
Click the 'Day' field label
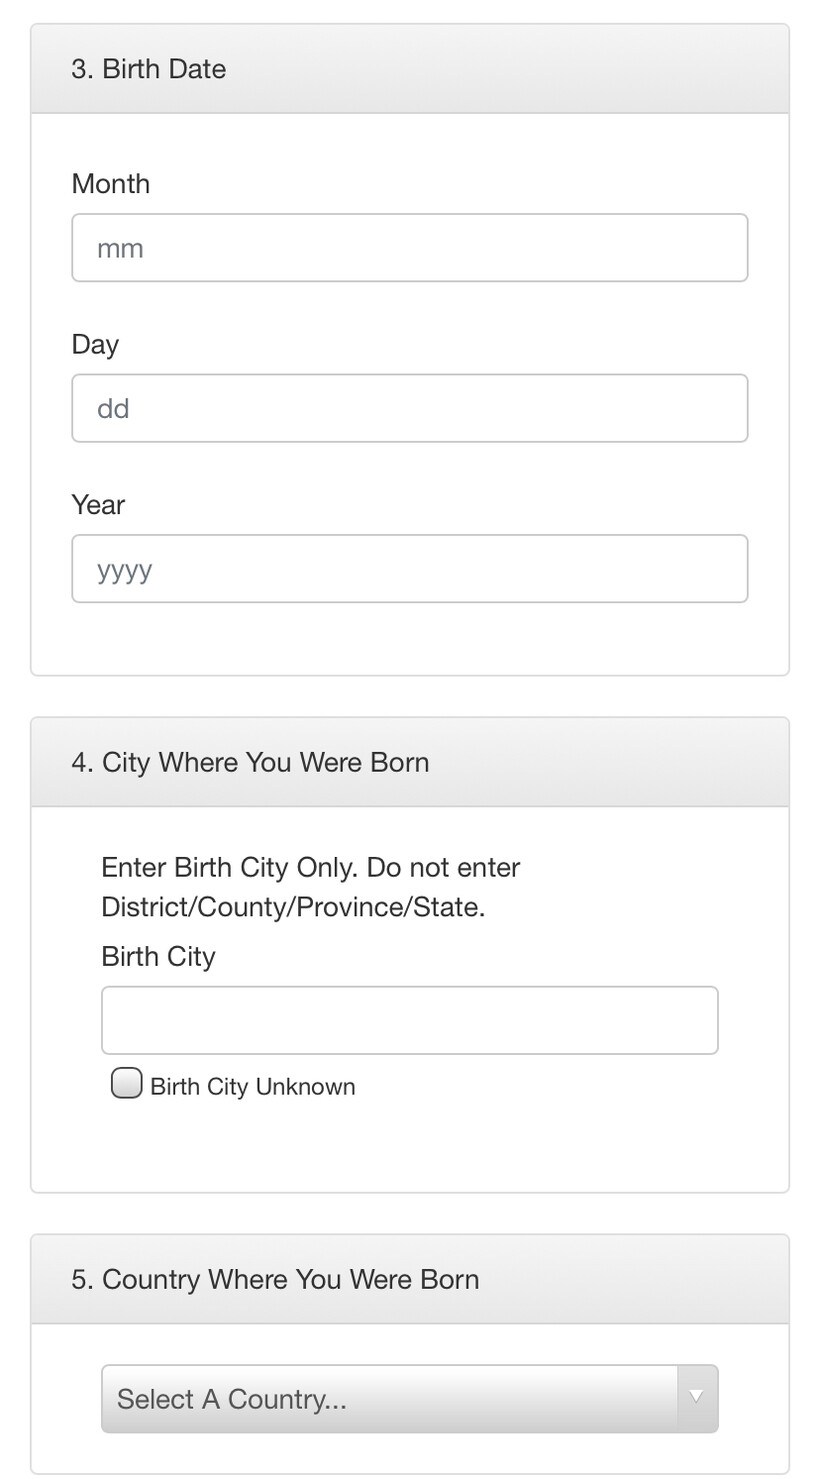point(95,345)
